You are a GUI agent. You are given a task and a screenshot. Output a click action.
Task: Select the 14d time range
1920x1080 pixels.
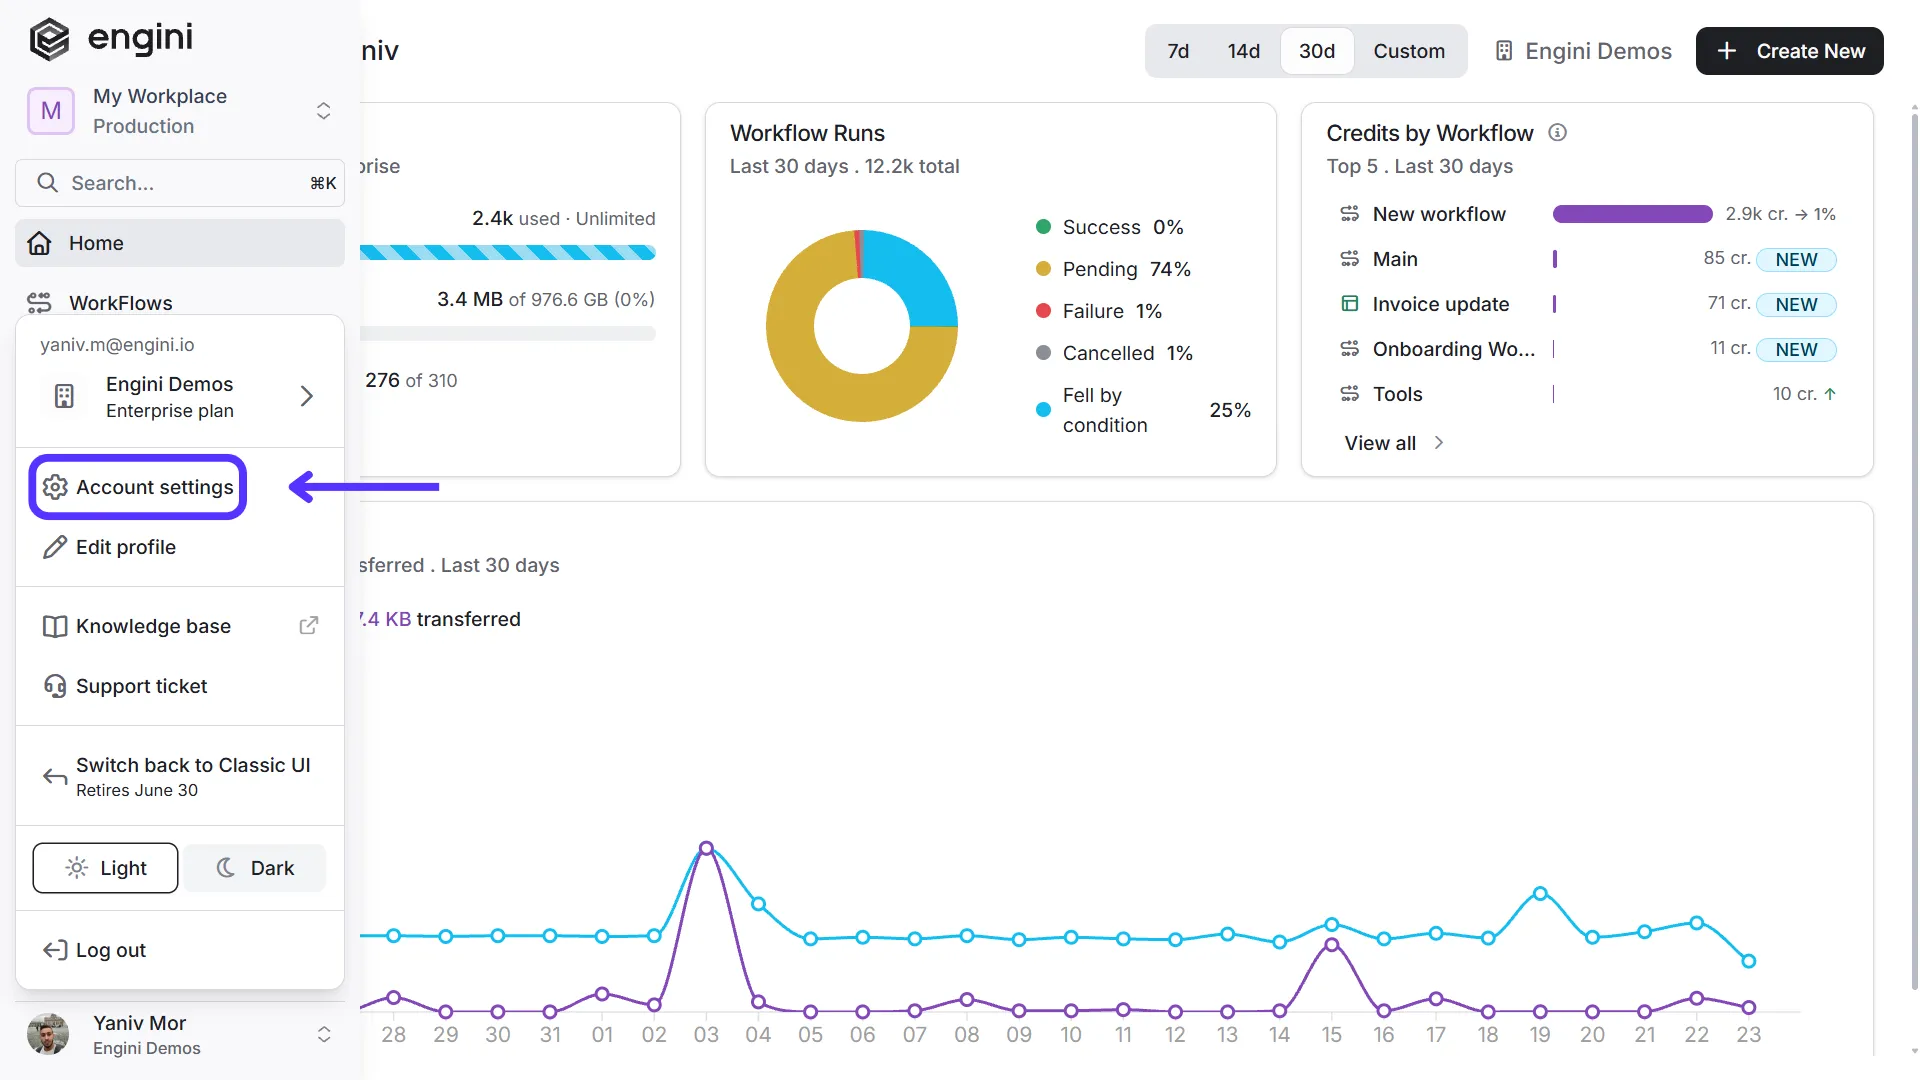tap(1244, 51)
